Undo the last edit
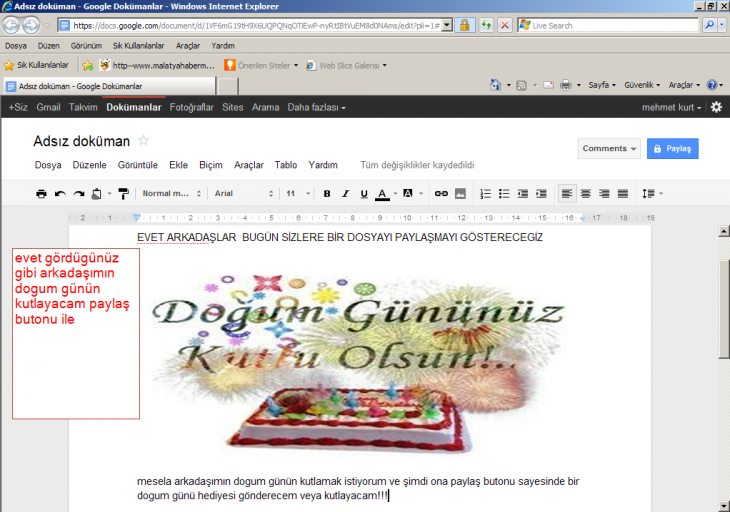 pos(60,194)
